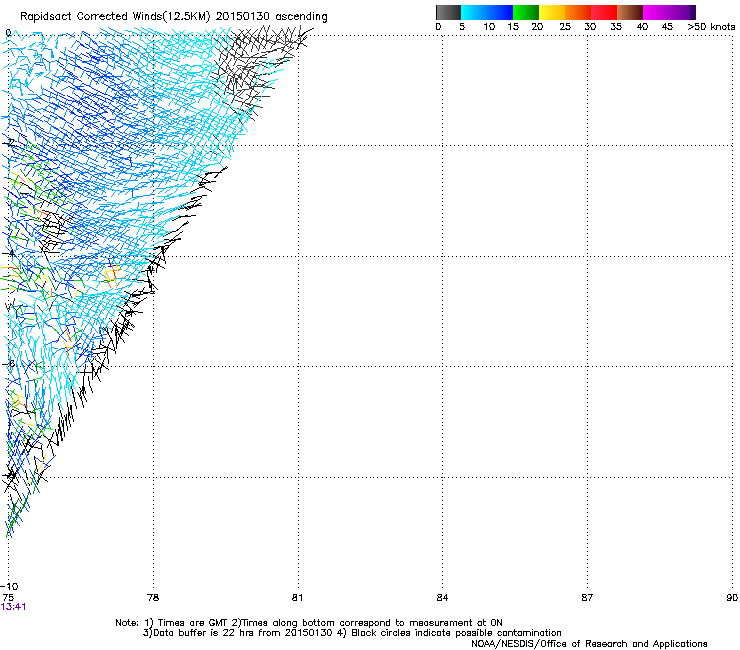The height and width of the screenshot is (650, 740).
Task: Click the red 30-35 knots legend segment
Action: pos(604,12)
